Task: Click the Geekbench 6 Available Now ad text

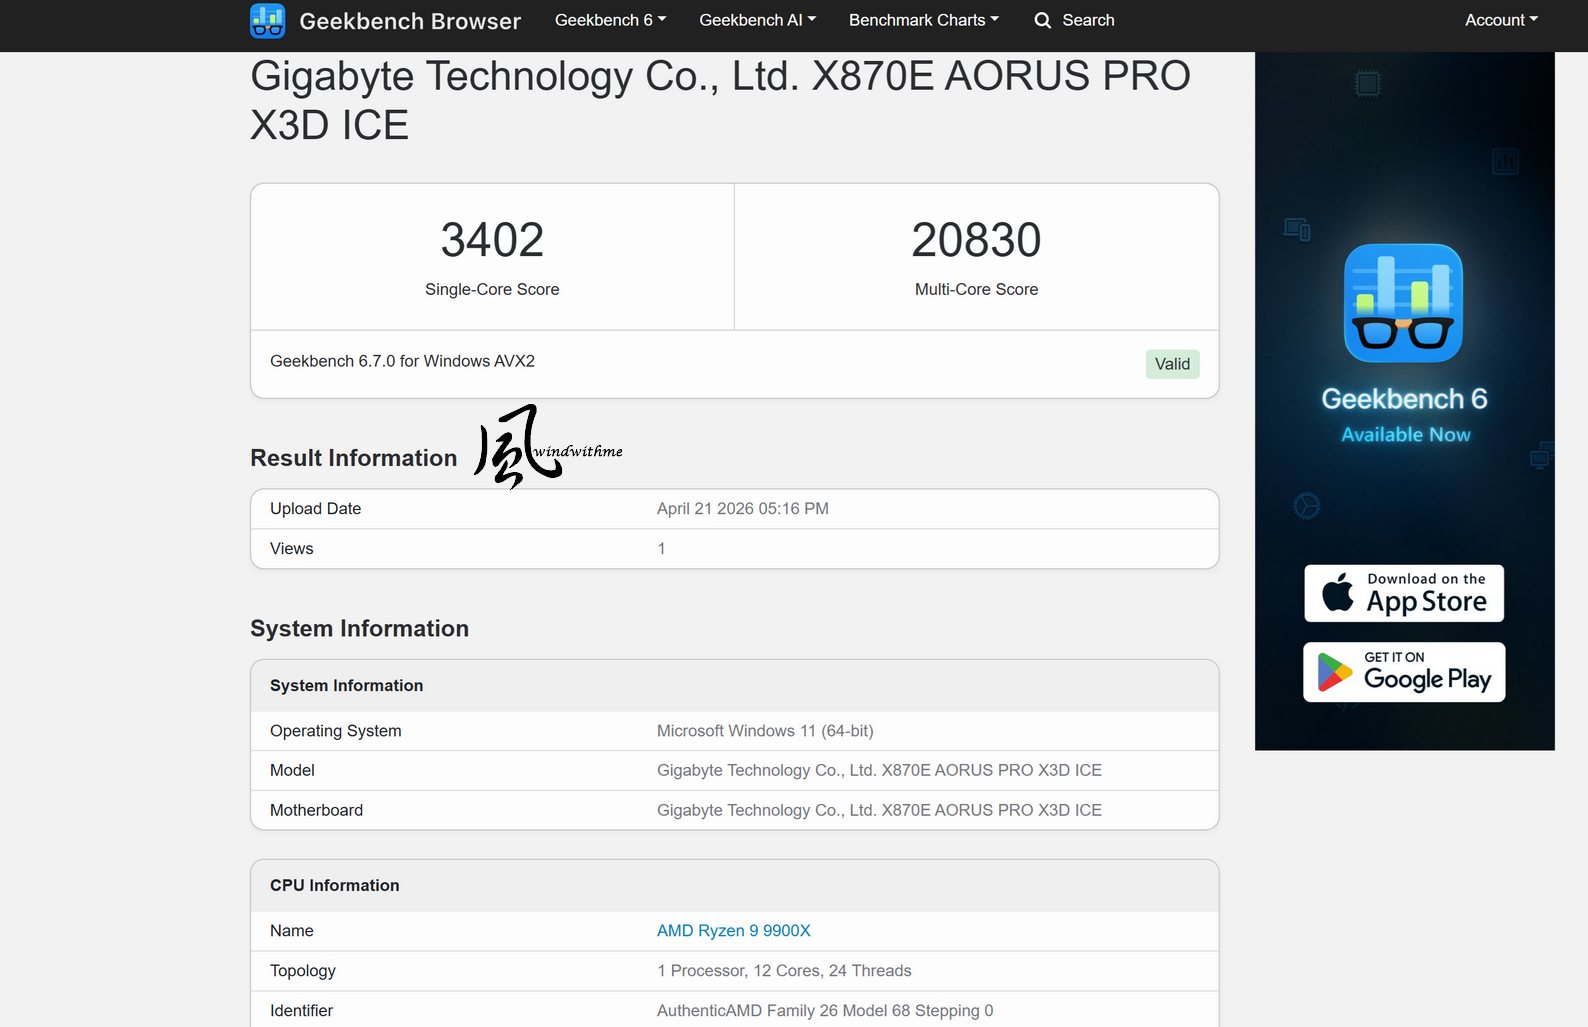Action: pyautogui.click(x=1404, y=415)
